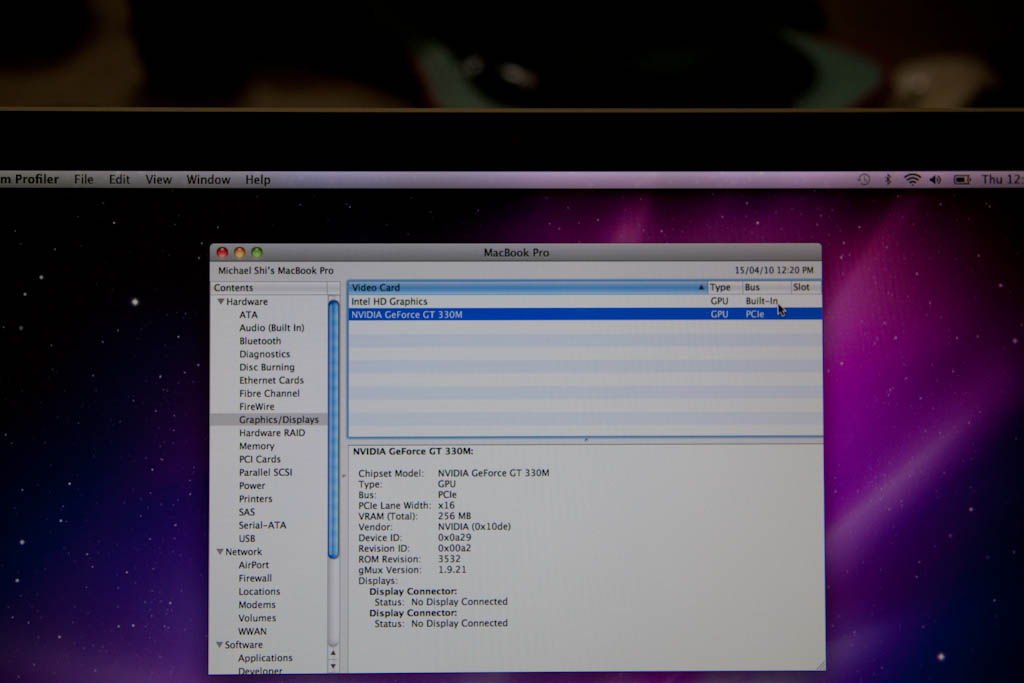The height and width of the screenshot is (683, 1024).
Task: Select the Intel HD Graphics row
Action: [584, 301]
